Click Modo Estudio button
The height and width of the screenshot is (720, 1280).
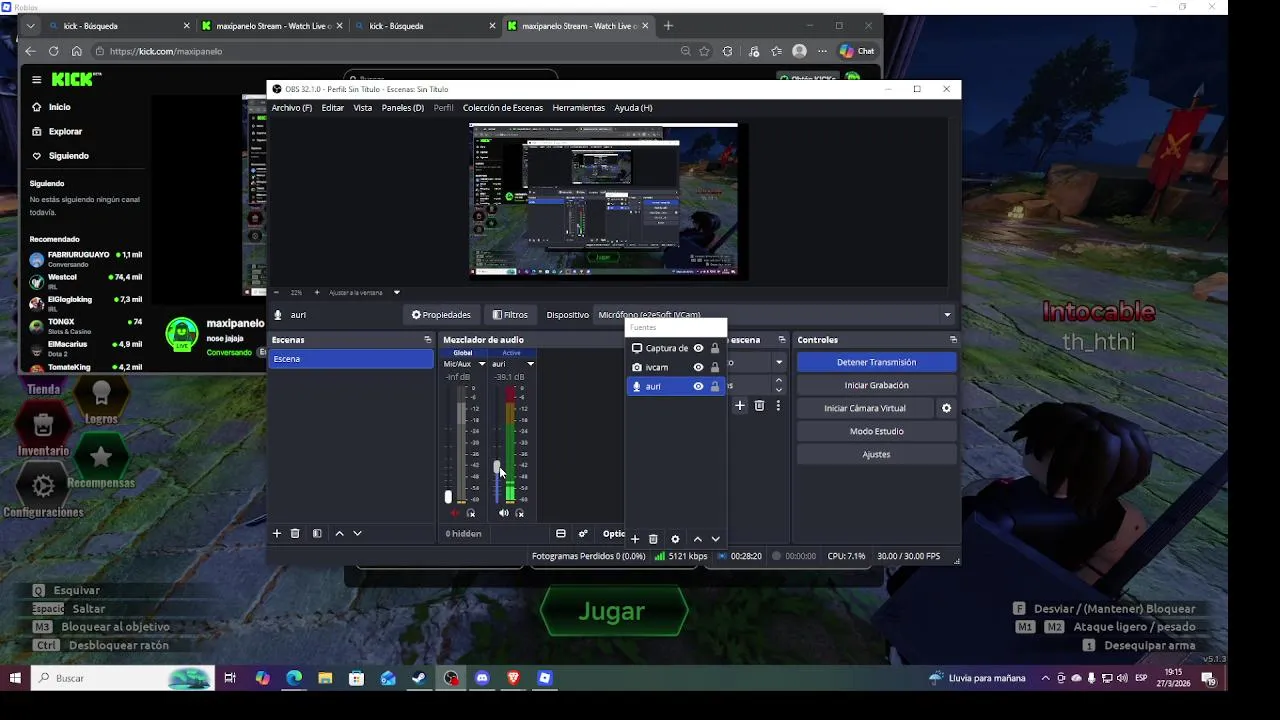(876, 431)
